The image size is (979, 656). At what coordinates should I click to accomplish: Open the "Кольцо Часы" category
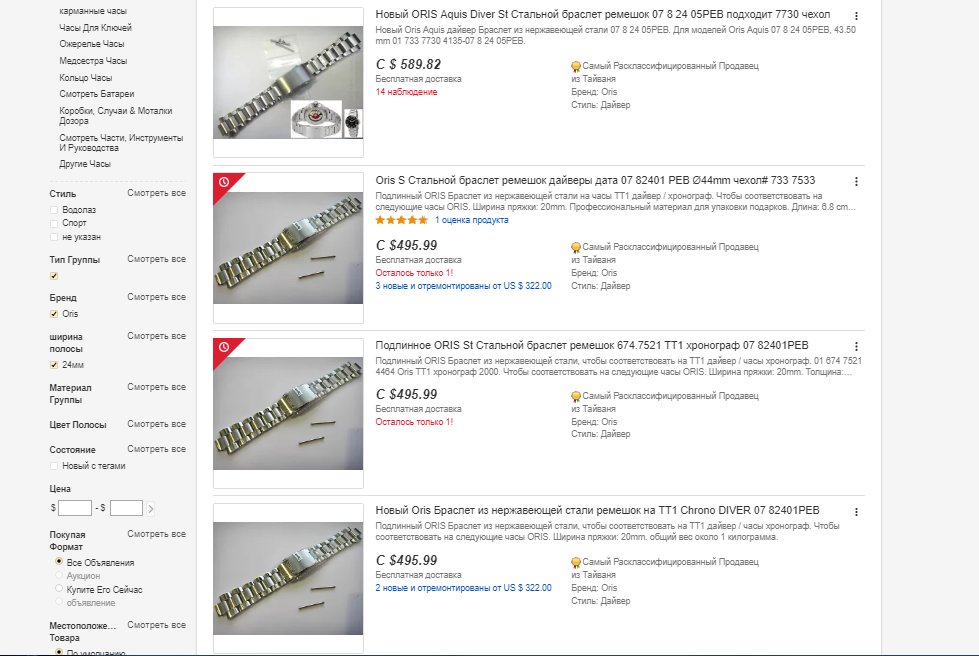click(x=86, y=77)
